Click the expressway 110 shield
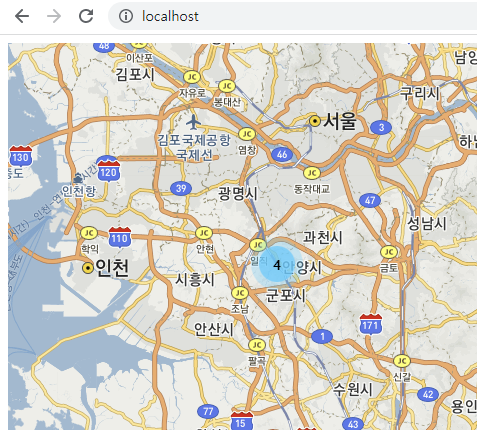 click(120, 237)
